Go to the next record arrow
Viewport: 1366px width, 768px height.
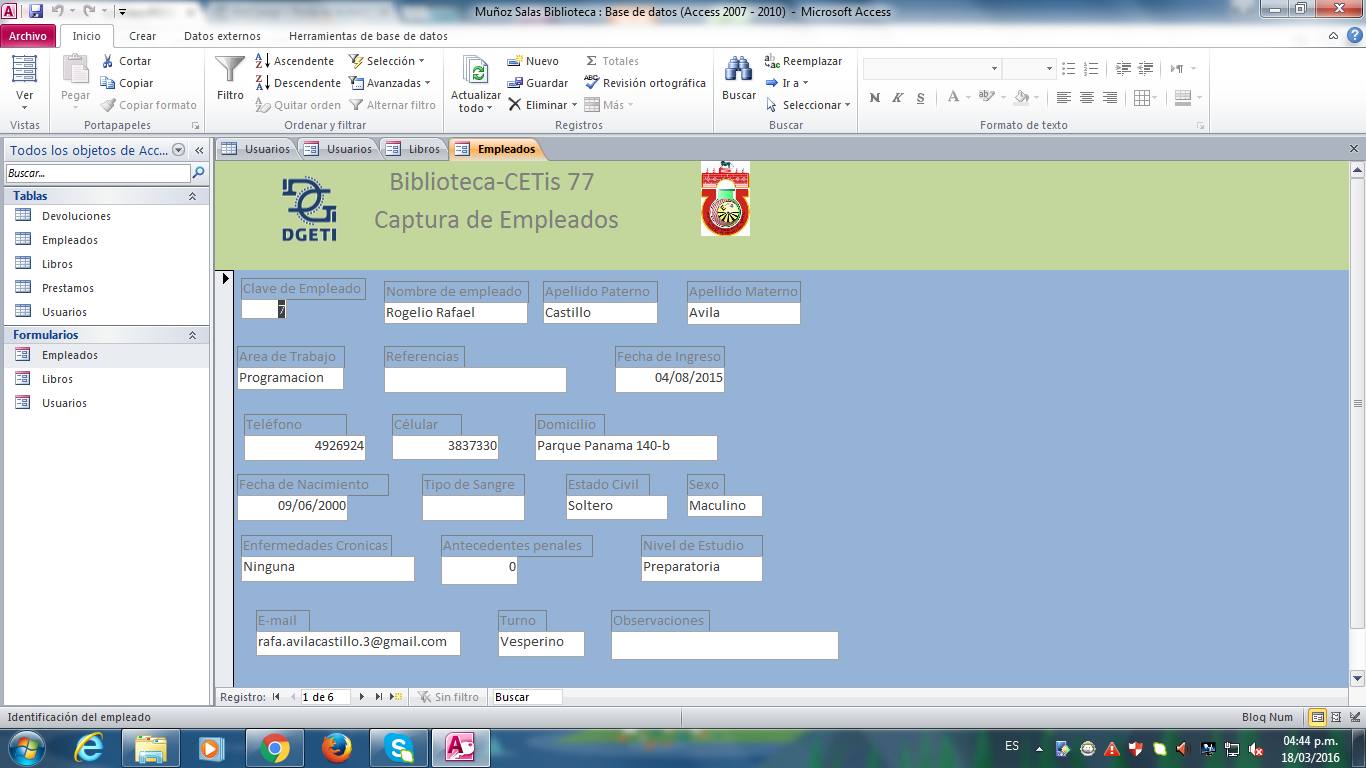362,697
